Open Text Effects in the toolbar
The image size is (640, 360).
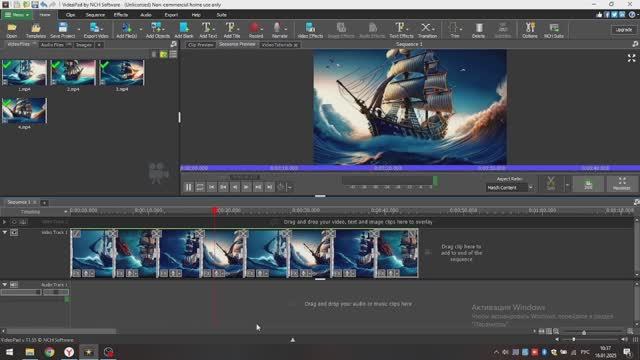pos(401,30)
